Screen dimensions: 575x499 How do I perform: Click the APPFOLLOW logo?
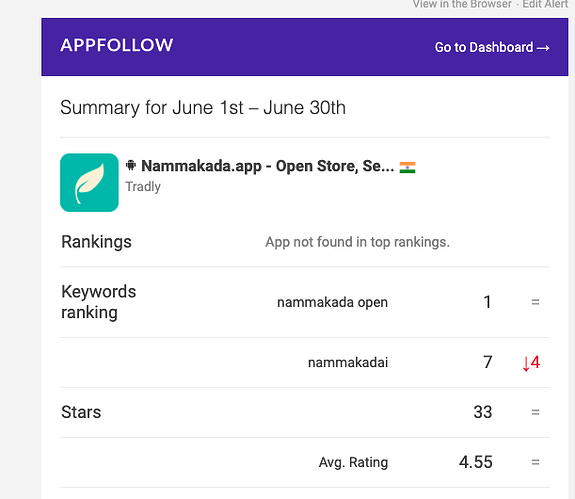[x=117, y=45]
